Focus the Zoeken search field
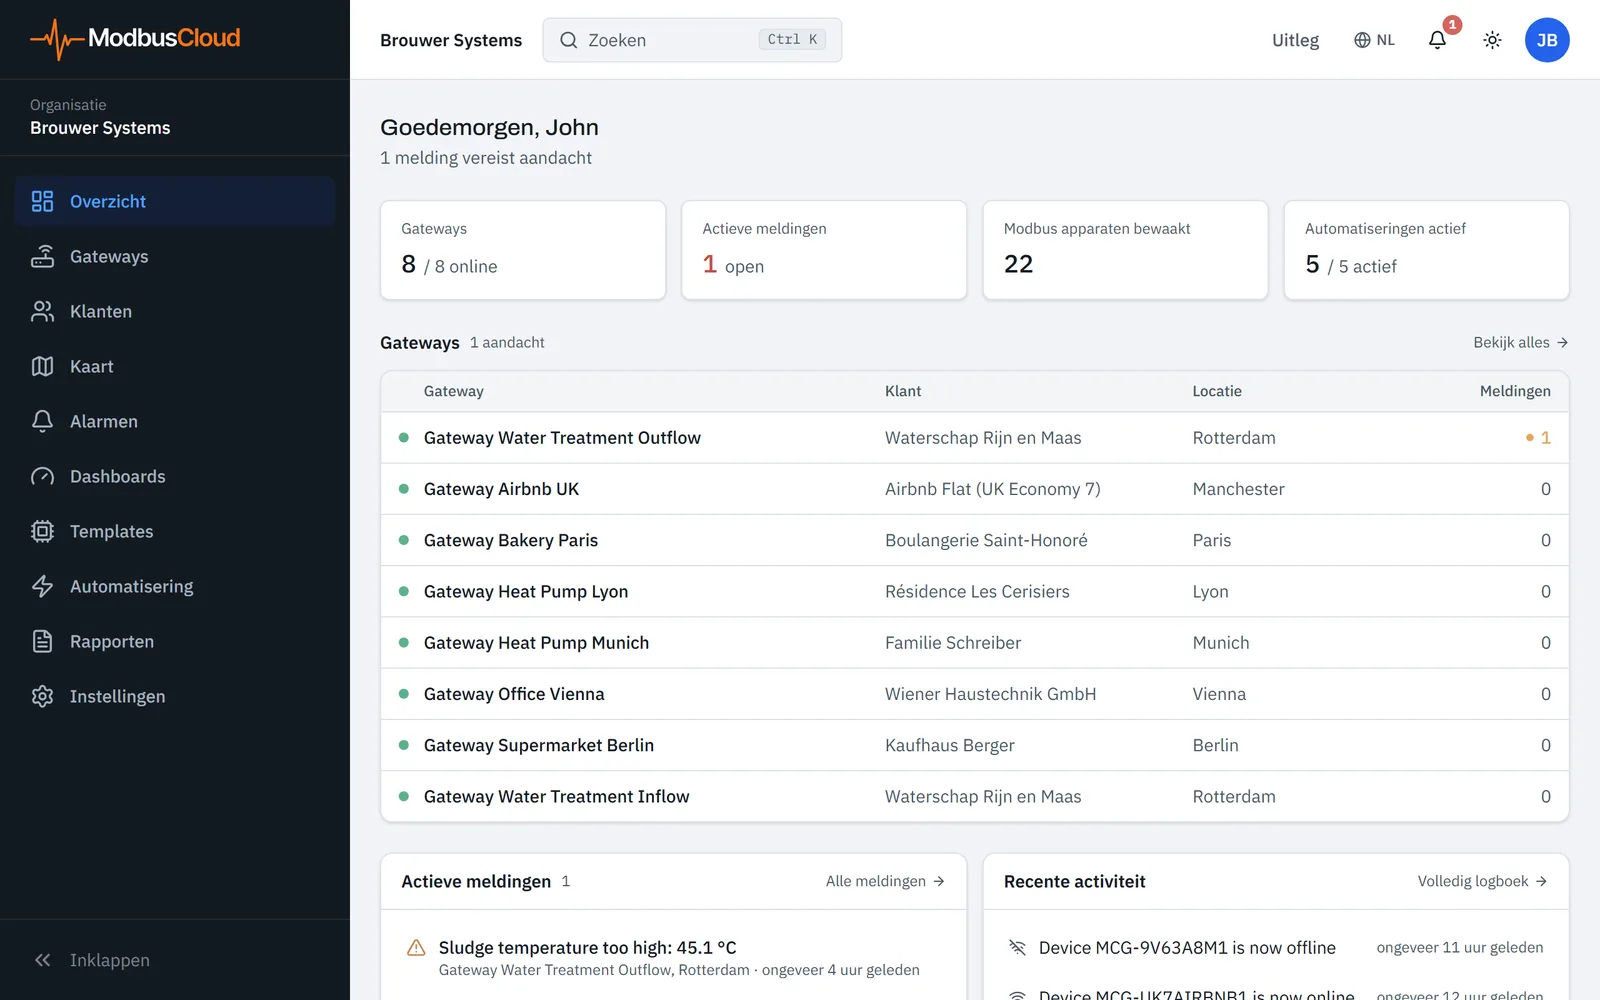Viewport: 1600px width, 1000px height. pyautogui.click(x=692, y=40)
